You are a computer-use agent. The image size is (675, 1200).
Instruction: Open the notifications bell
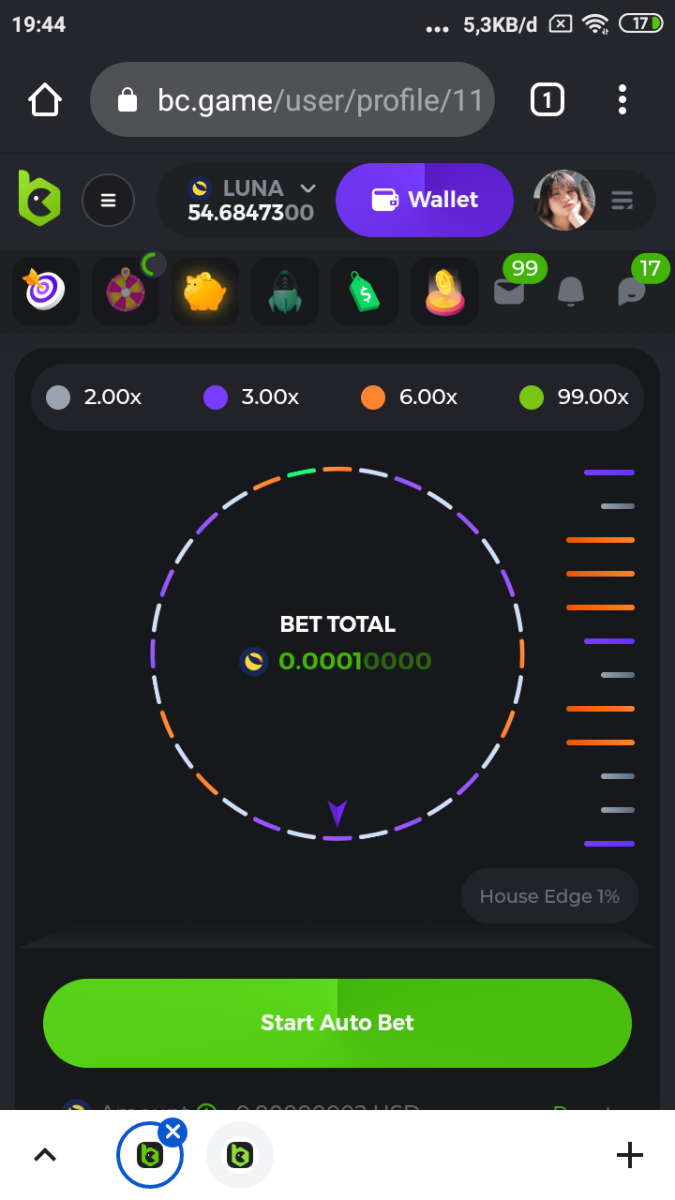(571, 291)
